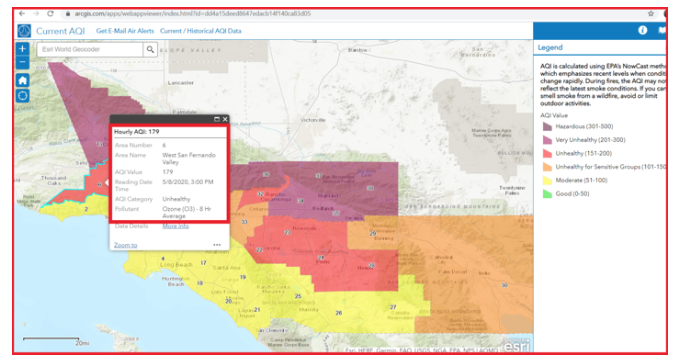
Task: Maximize the AQI popup window
Action: [217, 119]
